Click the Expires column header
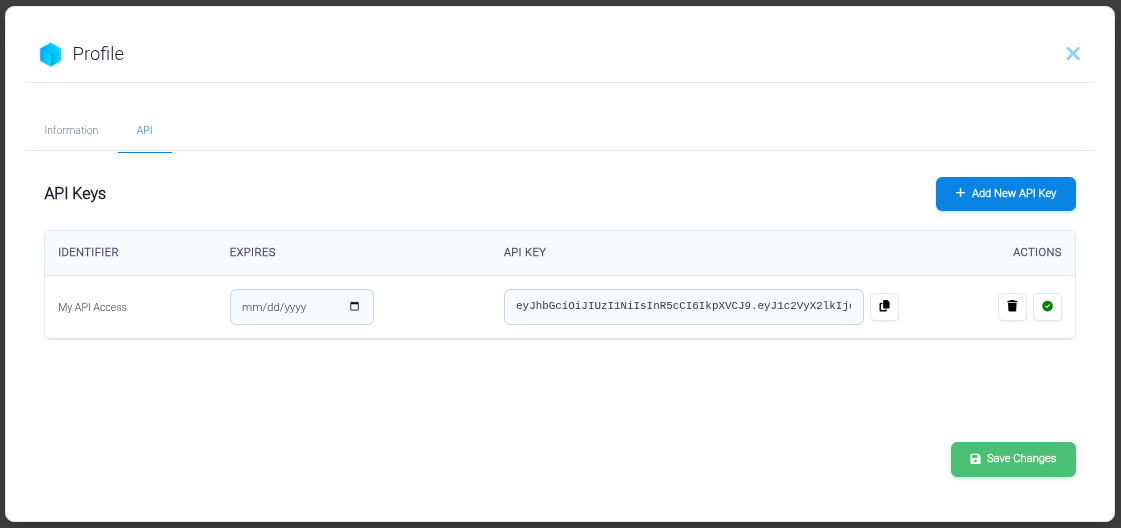The height and width of the screenshot is (528, 1121). [x=252, y=252]
